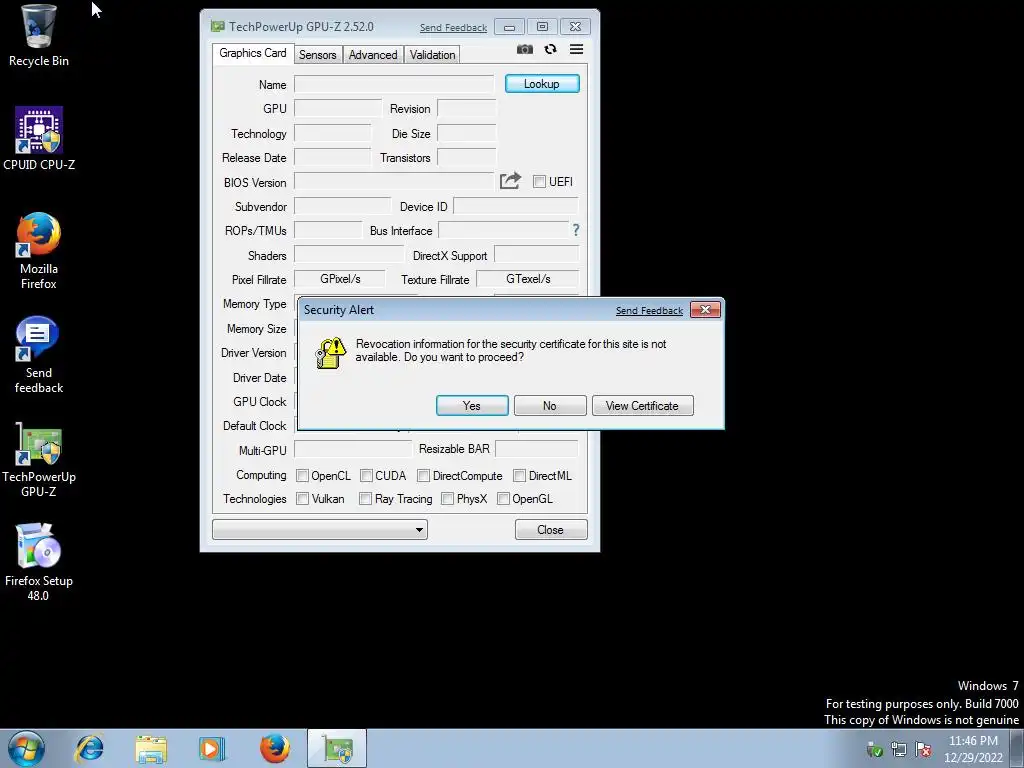Click the Name input field
This screenshot has width=1024, height=768.
click(394, 84)
